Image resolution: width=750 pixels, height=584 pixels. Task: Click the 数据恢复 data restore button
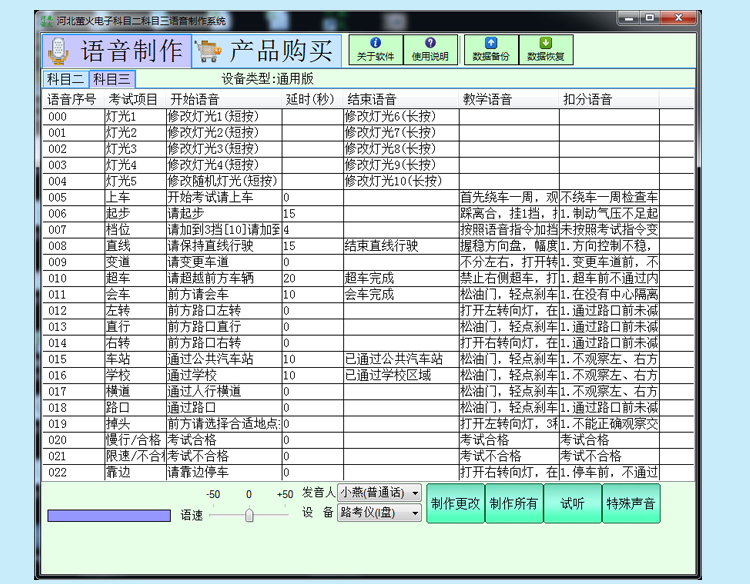pos(546,49)
